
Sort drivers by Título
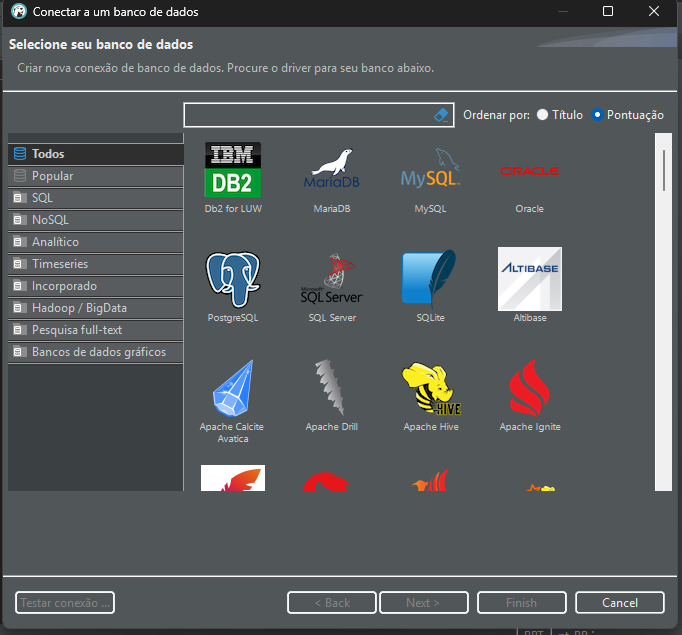(x=560, y=115)
